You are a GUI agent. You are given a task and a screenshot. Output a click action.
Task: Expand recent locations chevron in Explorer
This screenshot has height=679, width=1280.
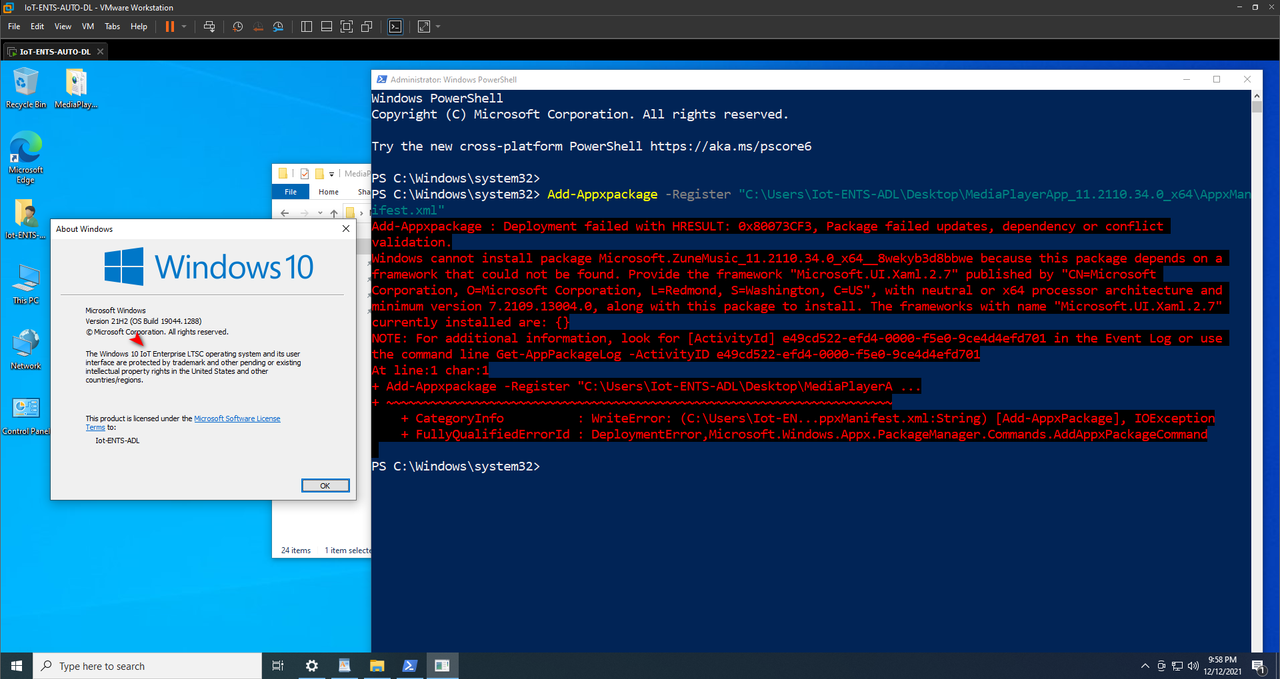[x=318, y=213]
